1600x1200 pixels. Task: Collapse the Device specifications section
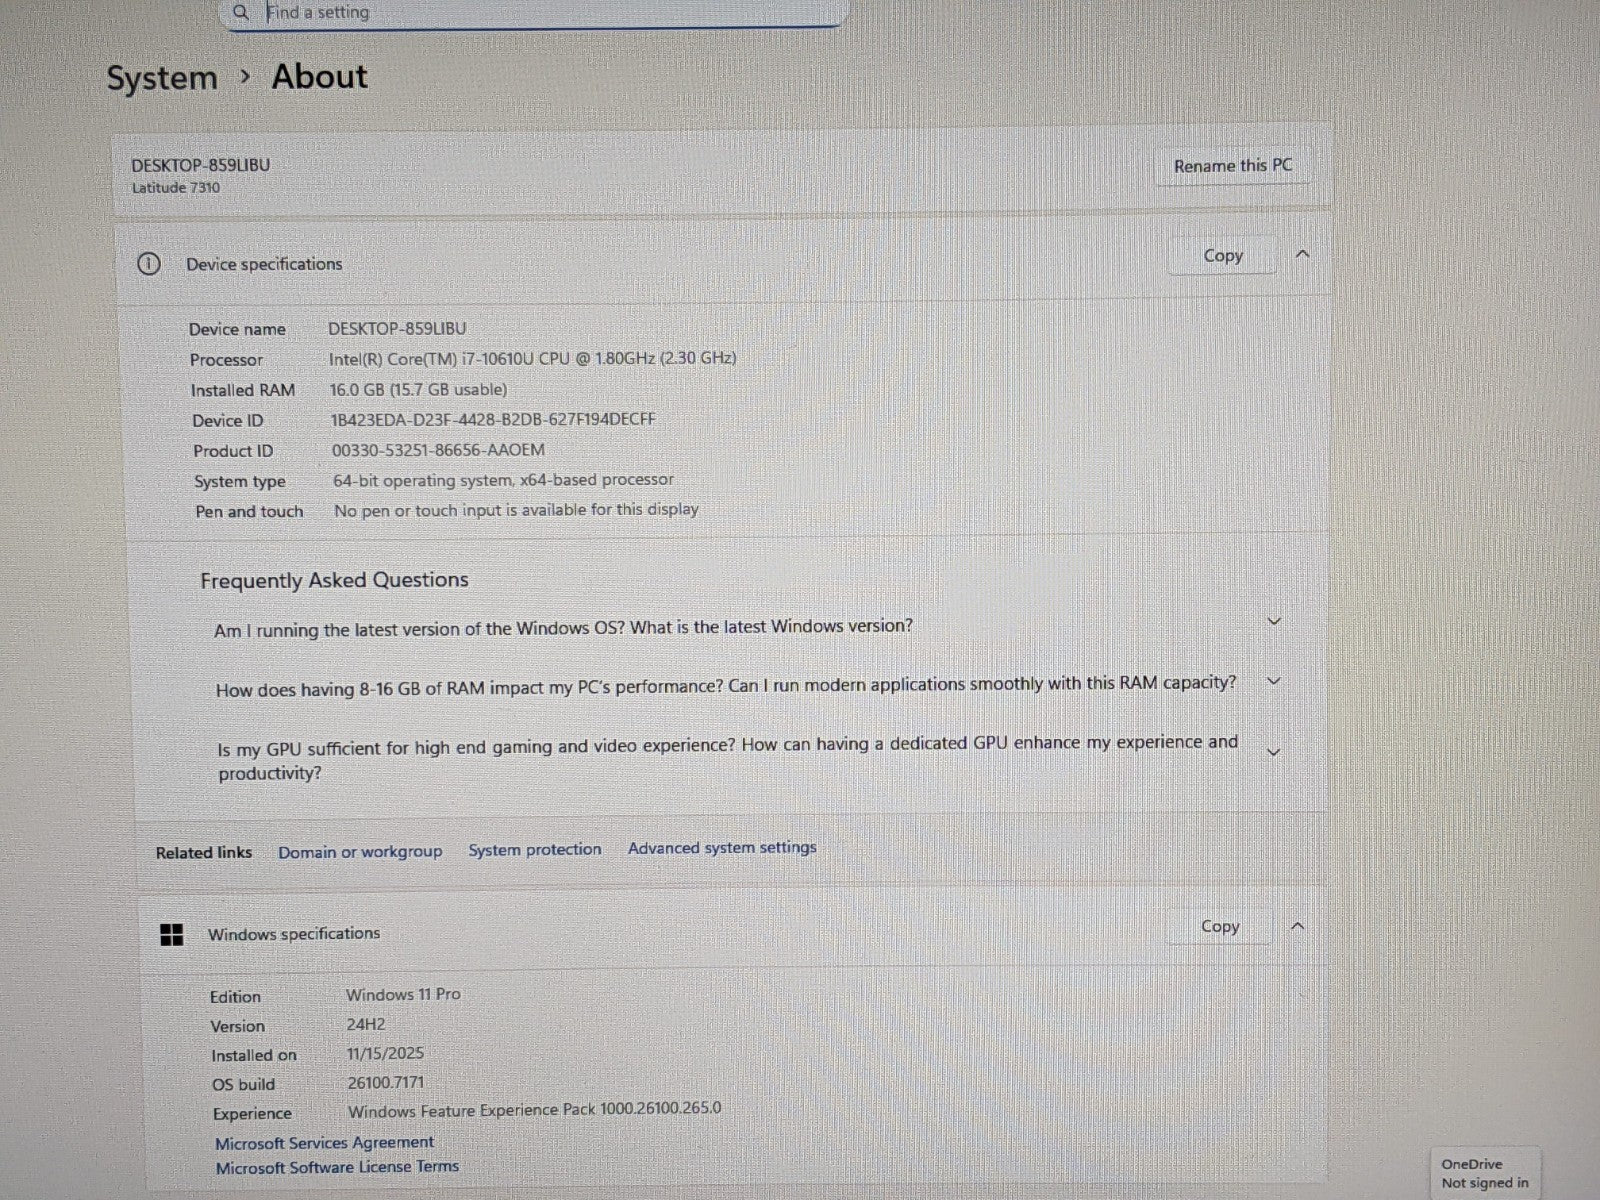(x=1302, y=255)
